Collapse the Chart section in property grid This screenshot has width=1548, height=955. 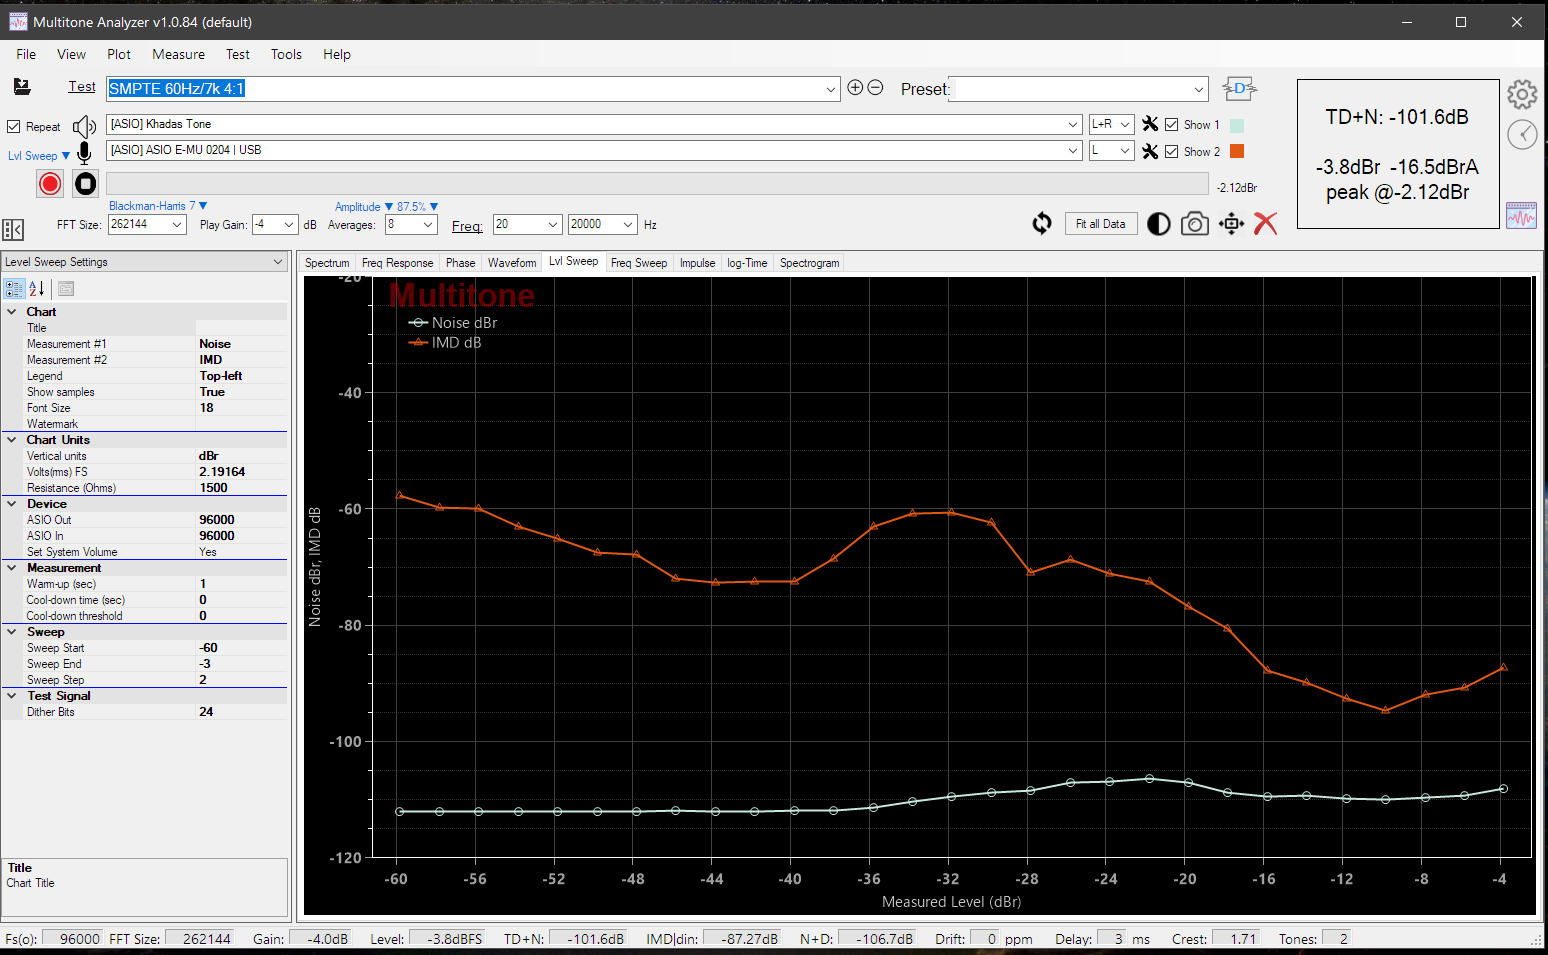[12, 312]
